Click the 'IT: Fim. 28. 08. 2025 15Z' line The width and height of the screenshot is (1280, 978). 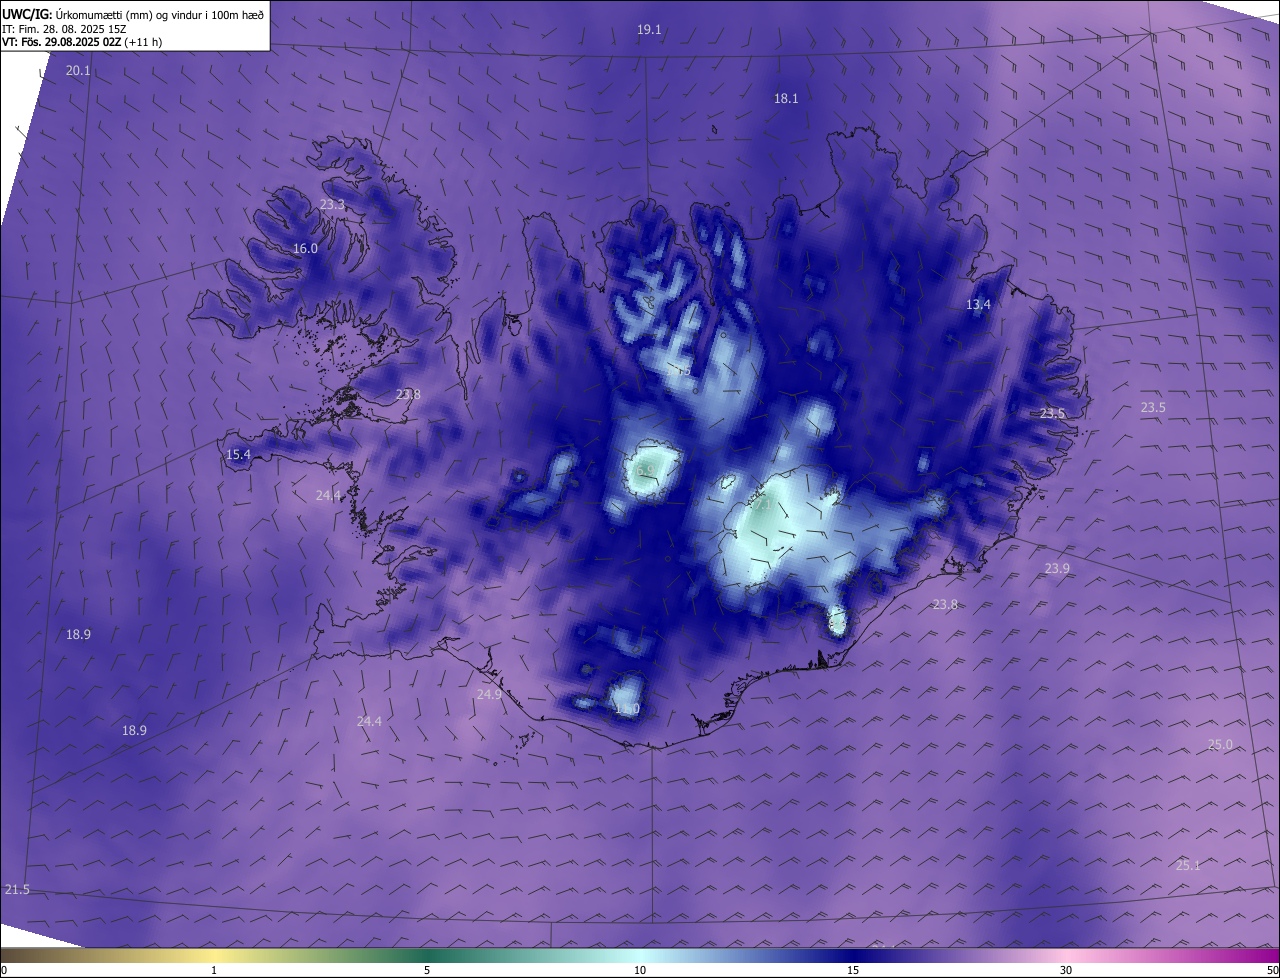[63, 29]
